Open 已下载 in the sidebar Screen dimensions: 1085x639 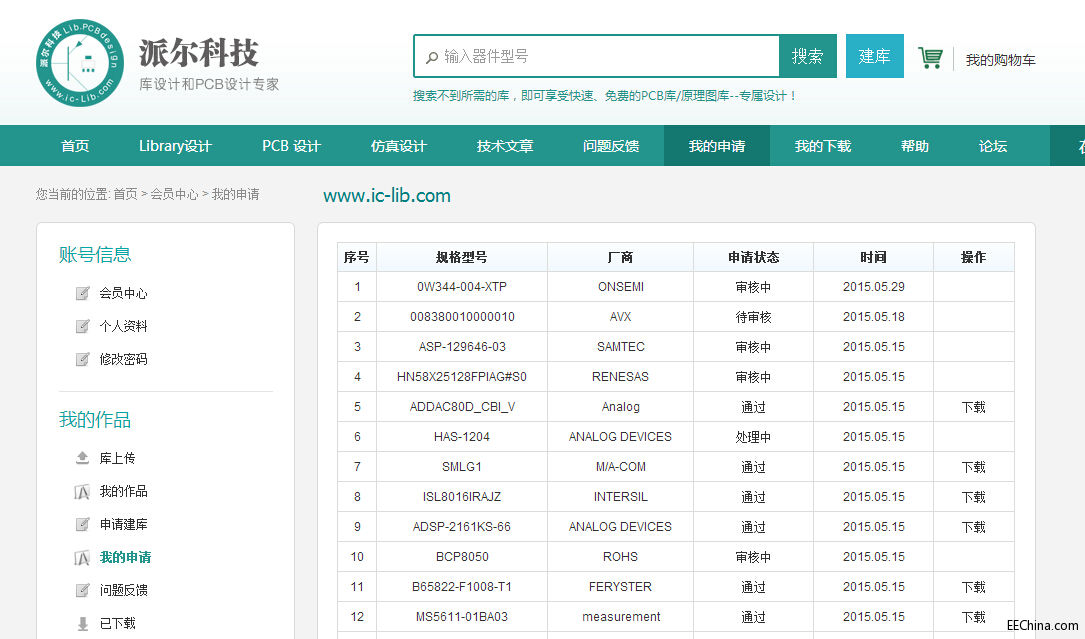118,623
